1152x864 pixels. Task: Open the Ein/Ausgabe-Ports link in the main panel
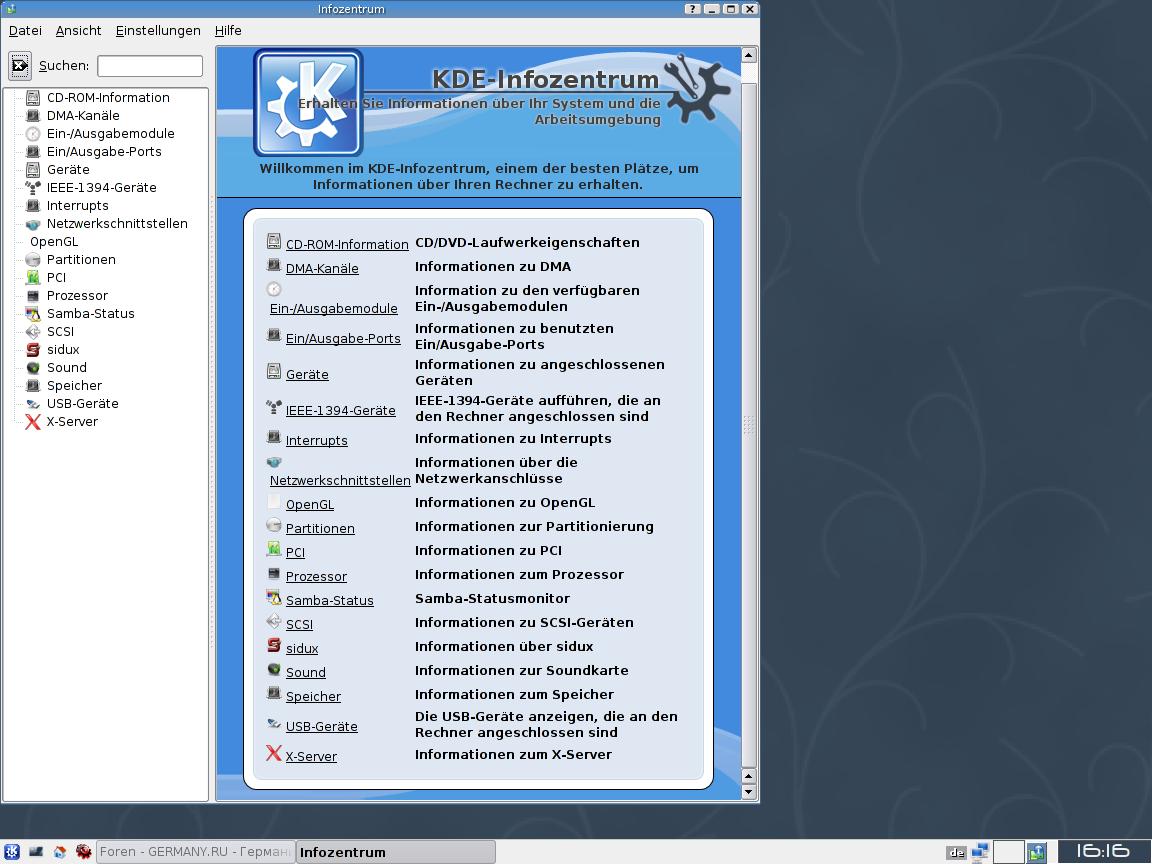point(343,339)
